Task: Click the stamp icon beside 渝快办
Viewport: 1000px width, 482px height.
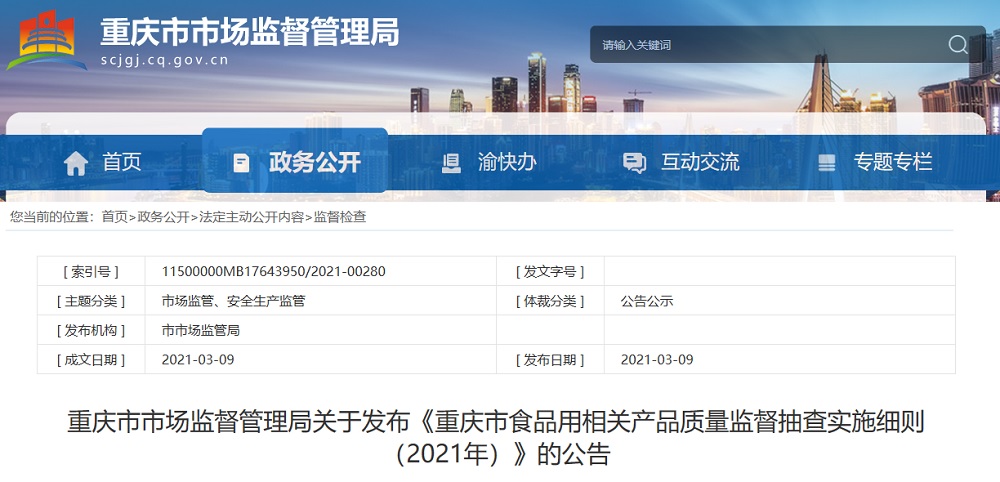Action: tap(451, 163)
